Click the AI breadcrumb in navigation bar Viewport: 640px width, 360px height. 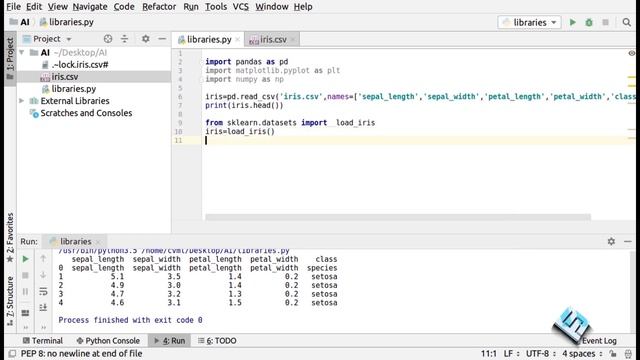pyautogui.click(x=24, y=22)
